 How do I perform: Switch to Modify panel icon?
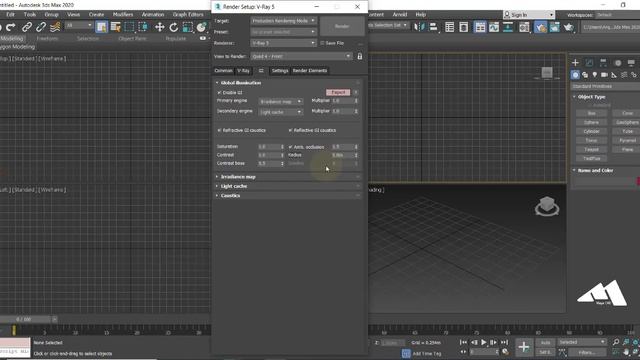589,62
